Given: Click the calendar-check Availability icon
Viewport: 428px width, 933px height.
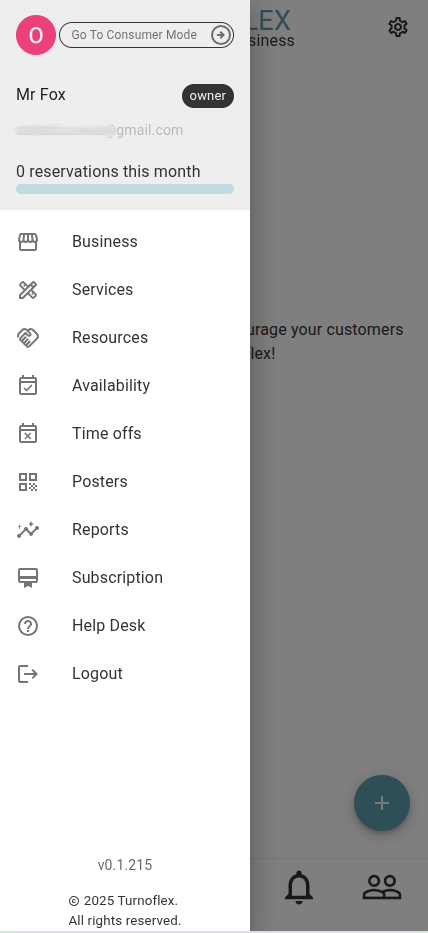Looking at the screenshot, I should tap(28, 386).
